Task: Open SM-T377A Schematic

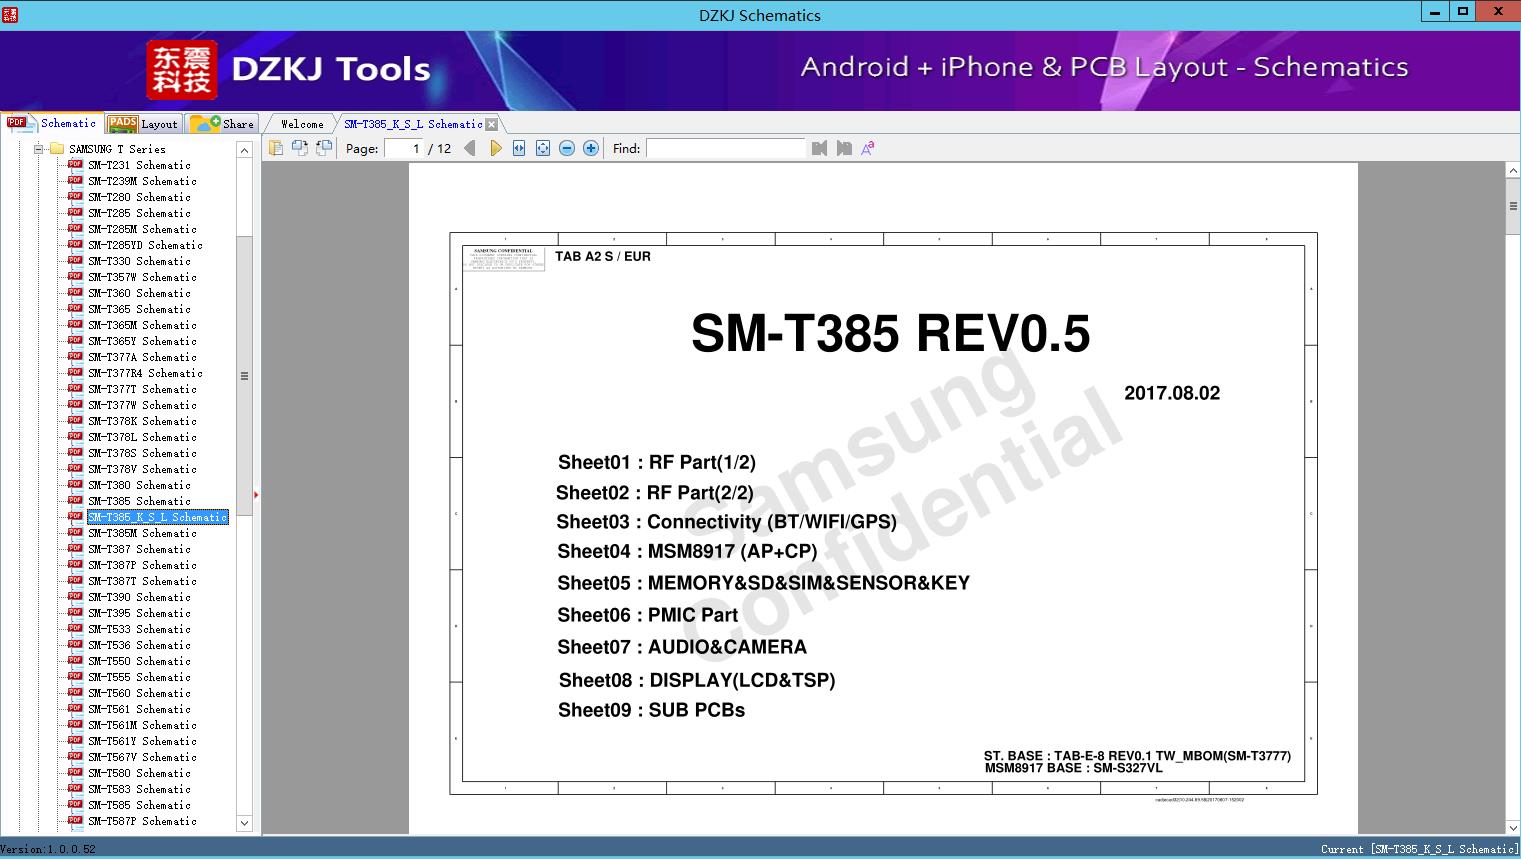Action: point(142,357)
